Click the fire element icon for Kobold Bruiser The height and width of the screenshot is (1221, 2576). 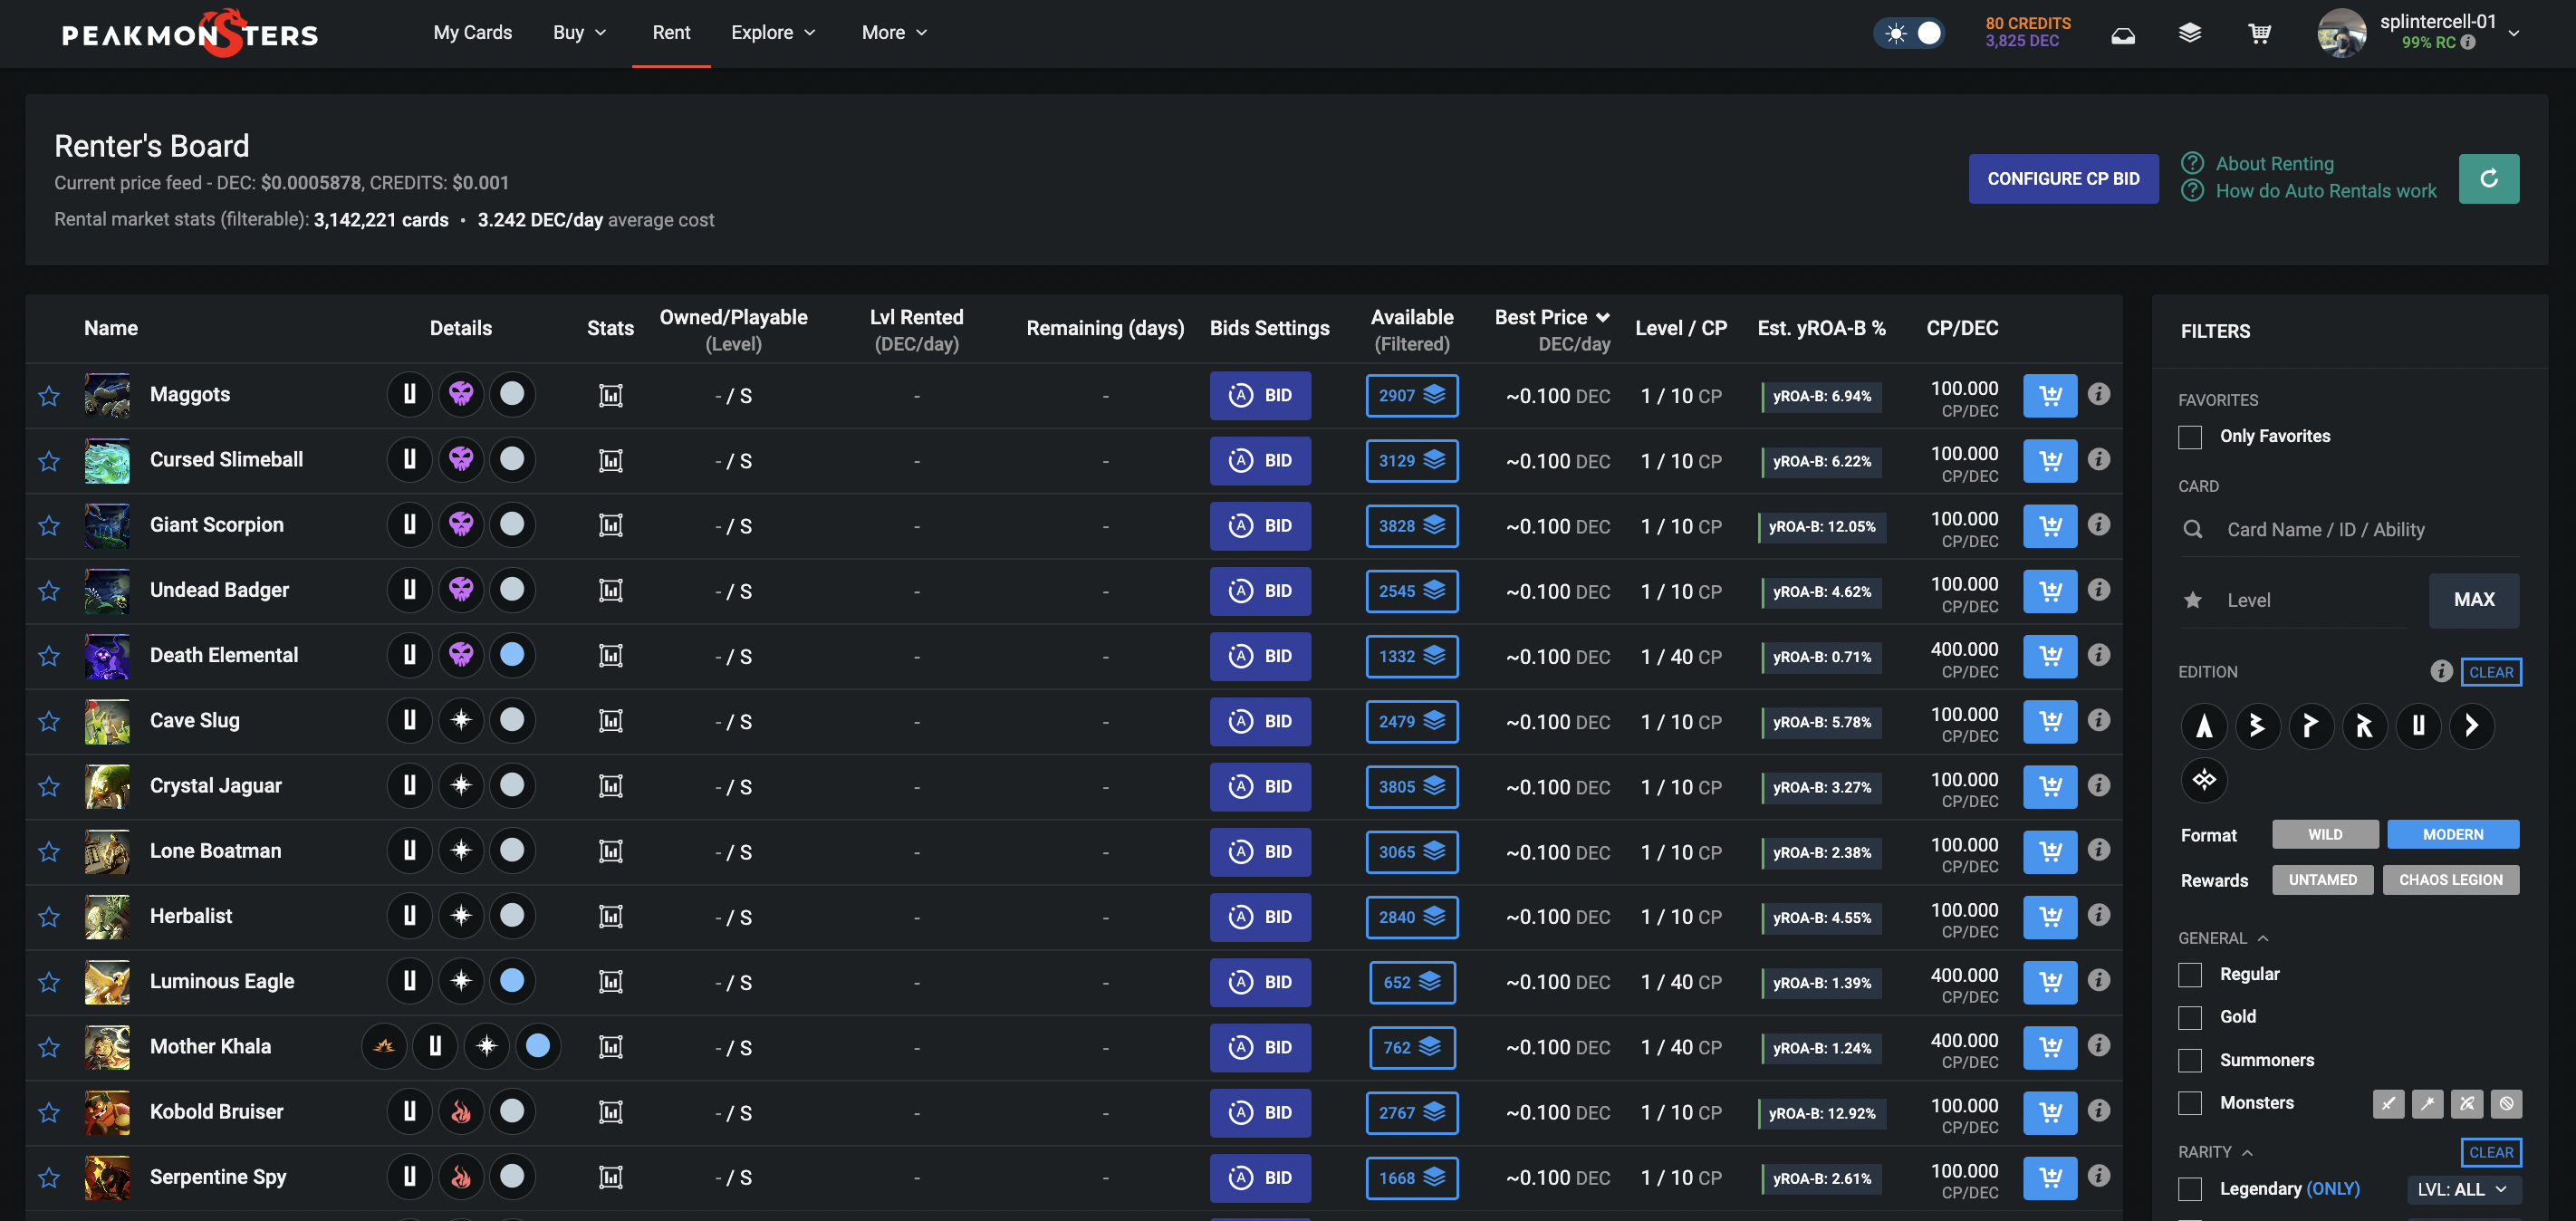click(x=461, y=1111)
